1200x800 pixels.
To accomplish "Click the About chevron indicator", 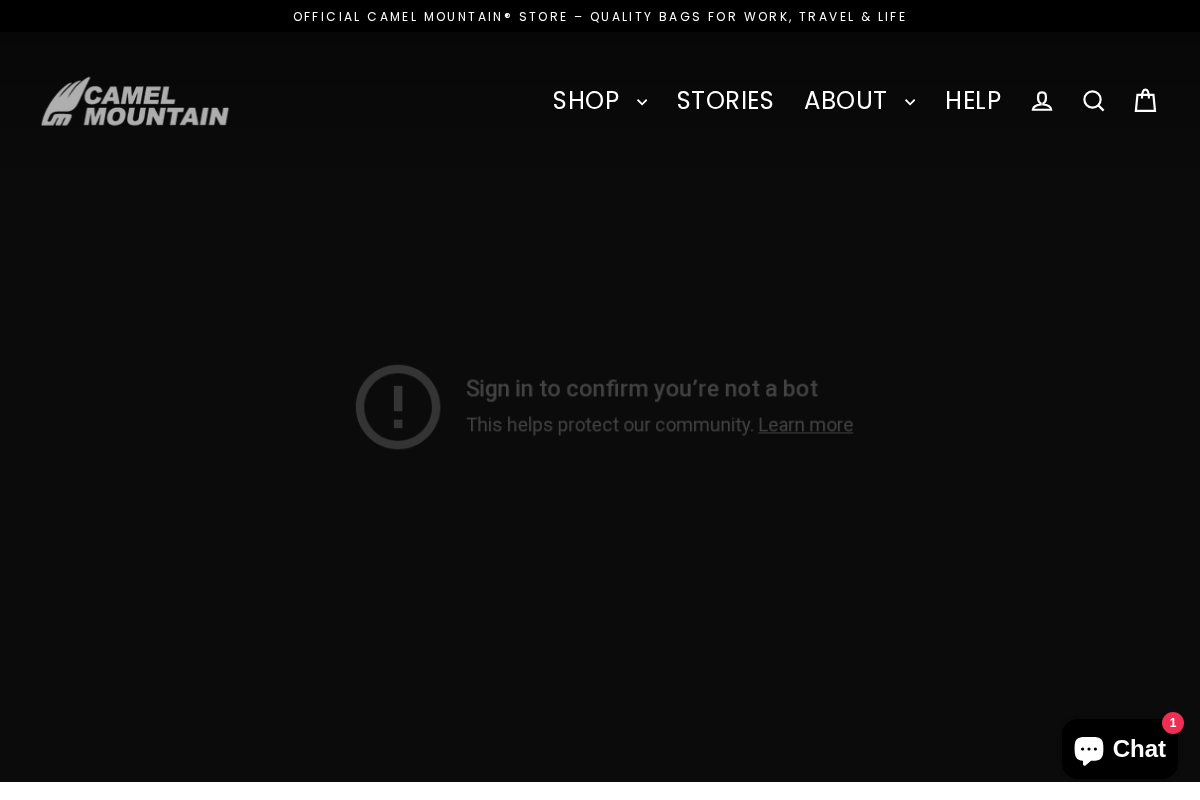I will click(910, 102).
